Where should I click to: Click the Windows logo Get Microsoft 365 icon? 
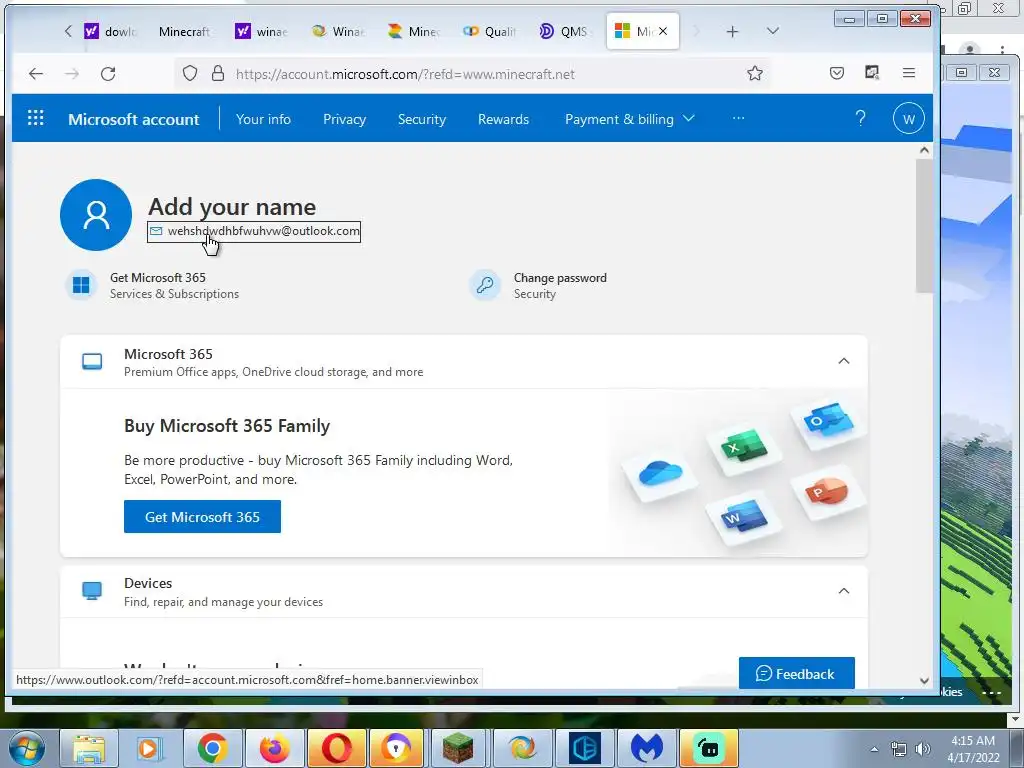[82, 285]
